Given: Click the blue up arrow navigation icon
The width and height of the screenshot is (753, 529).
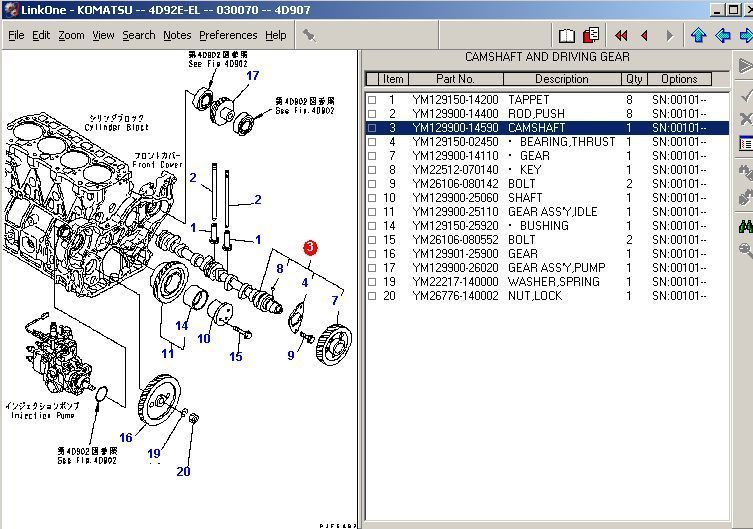Looking at the screenshot, I should [x=698, y=35].
